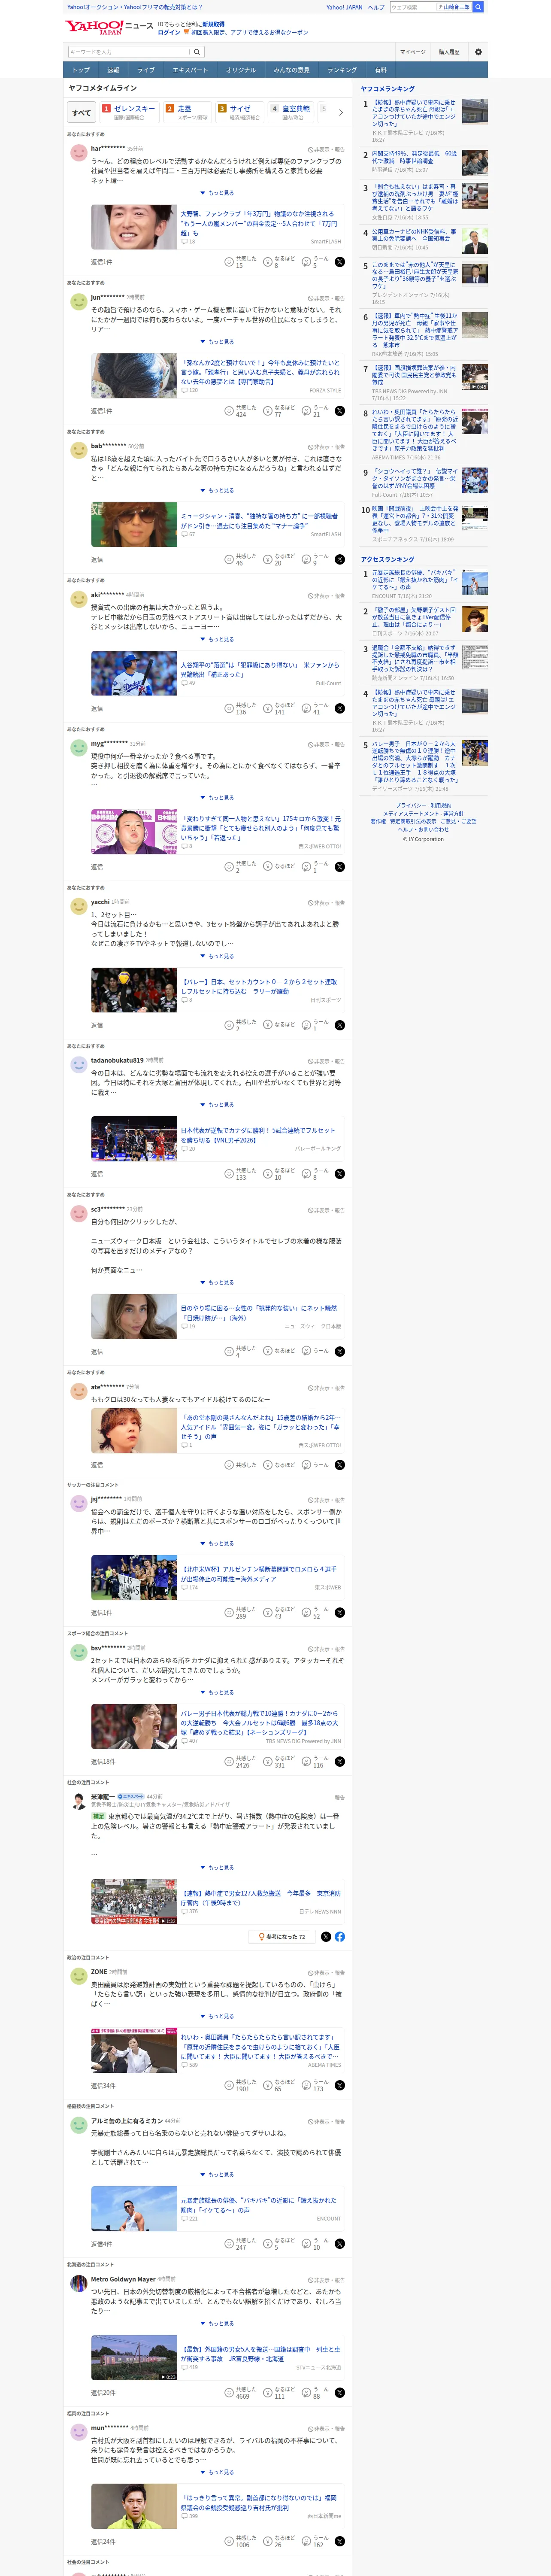Click the keyword search magnifier icon
Image resolution: width=551 pixels, height=2576 pixels.
click(197, 52)
